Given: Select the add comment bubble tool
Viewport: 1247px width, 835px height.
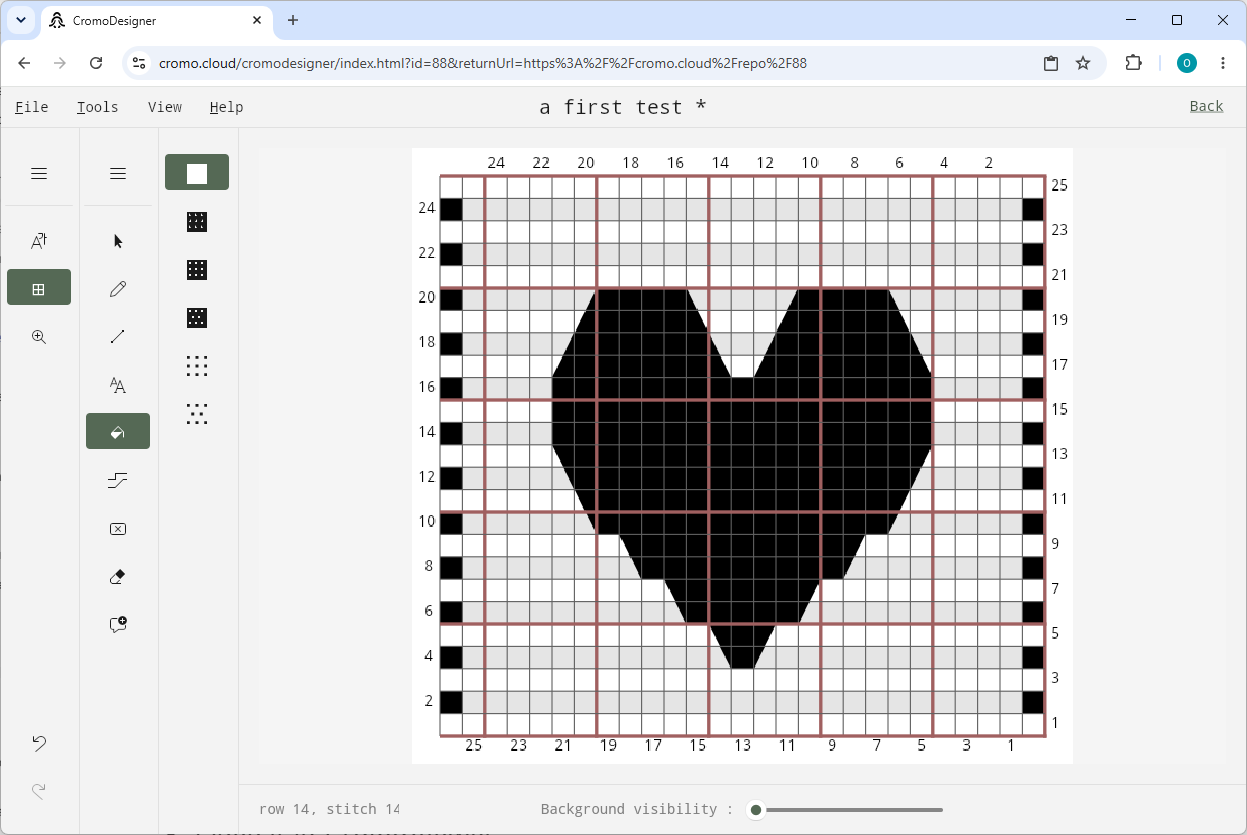Looking at the screenshot, I should pos(118,624).
